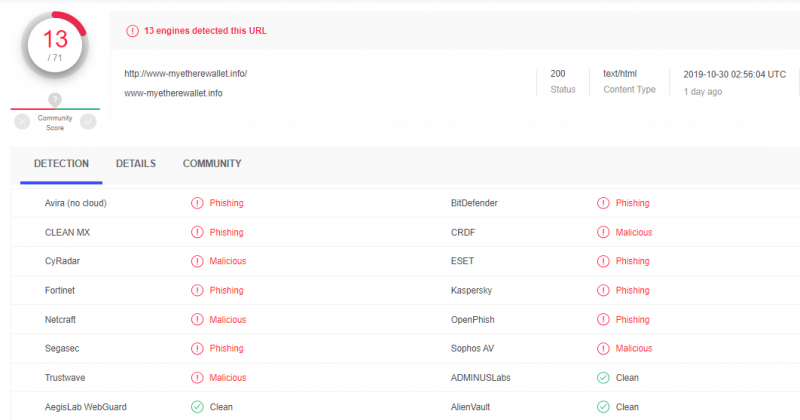Screen dimensions: 800x420
Task: Click the CRDF engine name
Action: [463, 232]
